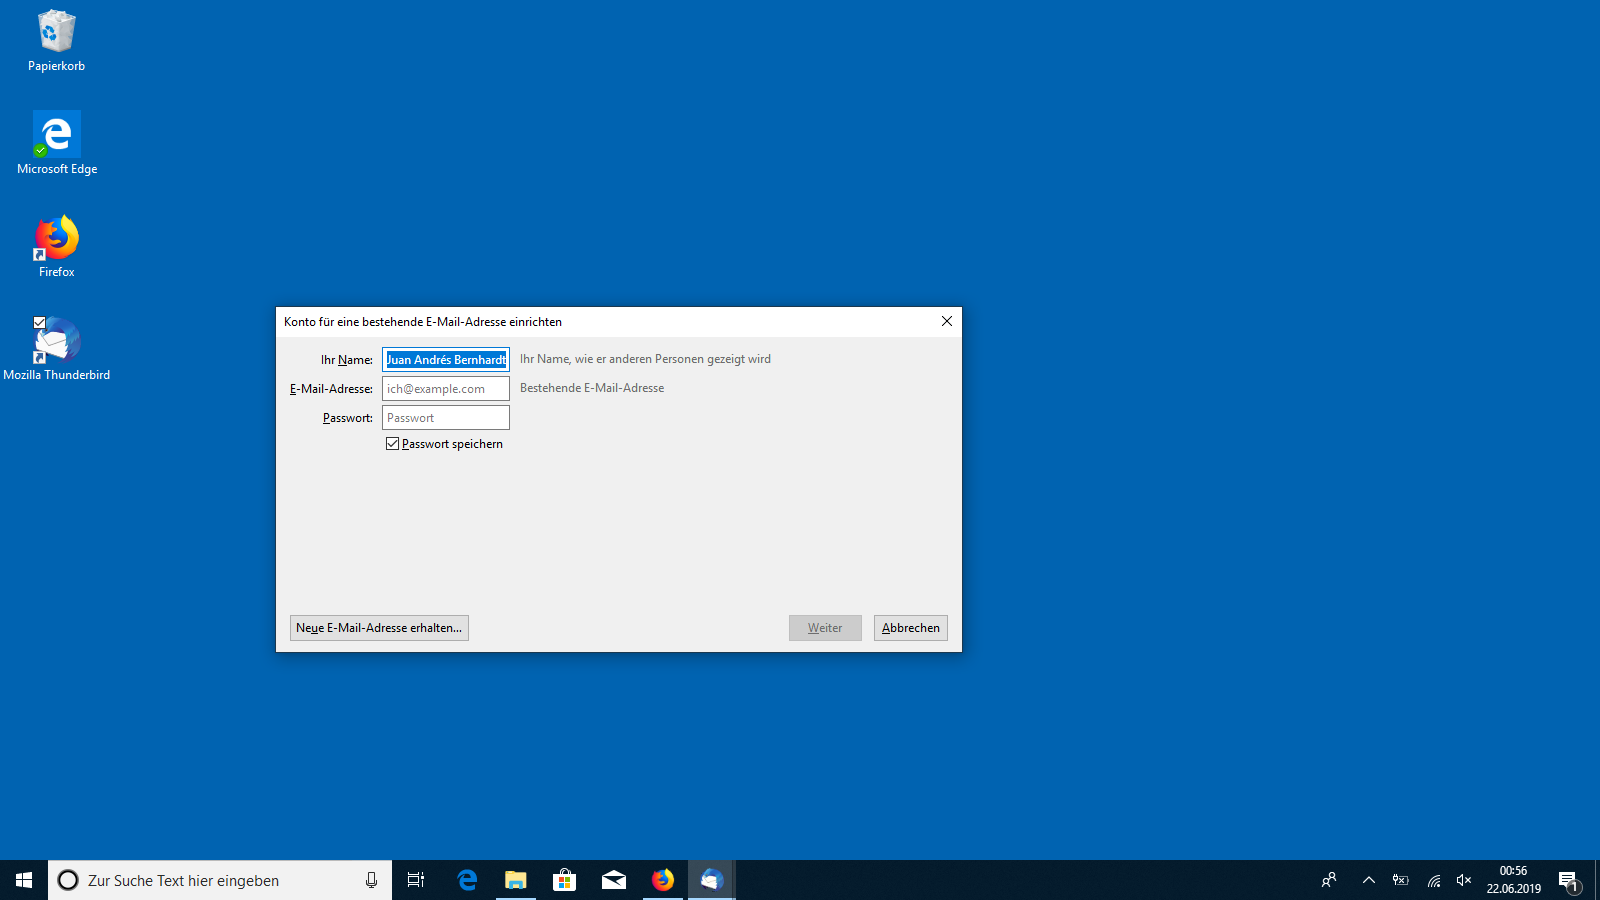Click into the E-Mail-Adresse field
The width and height of the screenshot is (1600, 900).
tap(445, 389)
